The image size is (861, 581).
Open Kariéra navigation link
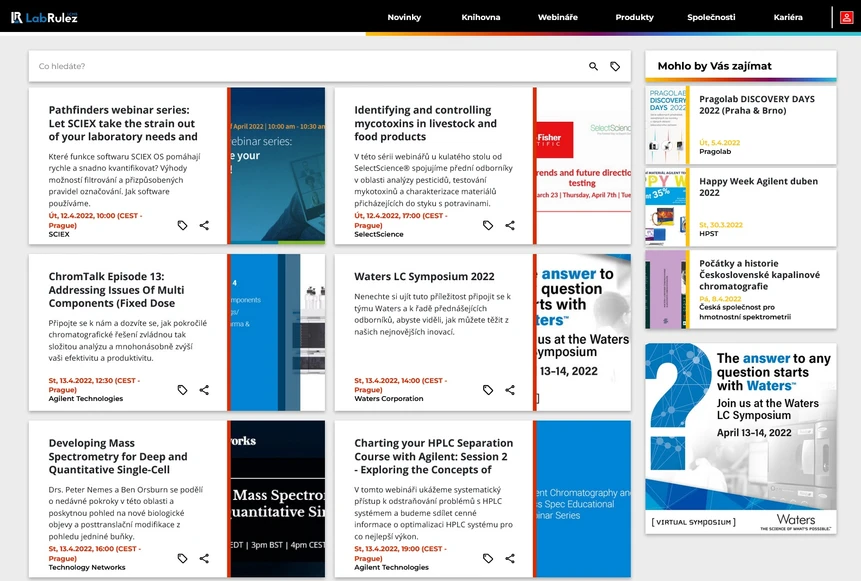788,17
